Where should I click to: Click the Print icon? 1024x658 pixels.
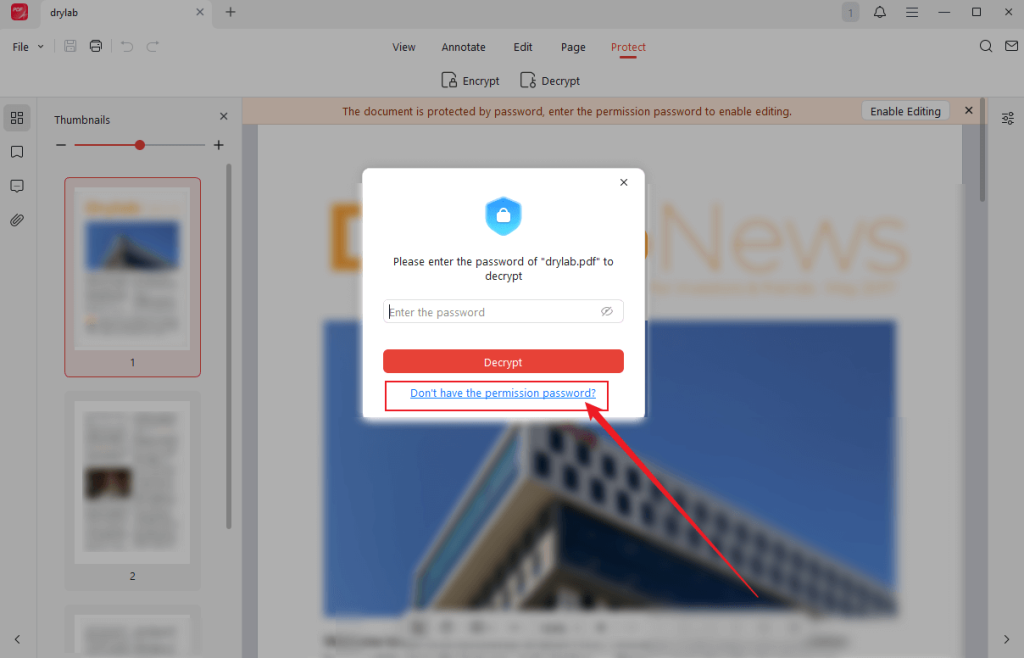coord(95,46)
